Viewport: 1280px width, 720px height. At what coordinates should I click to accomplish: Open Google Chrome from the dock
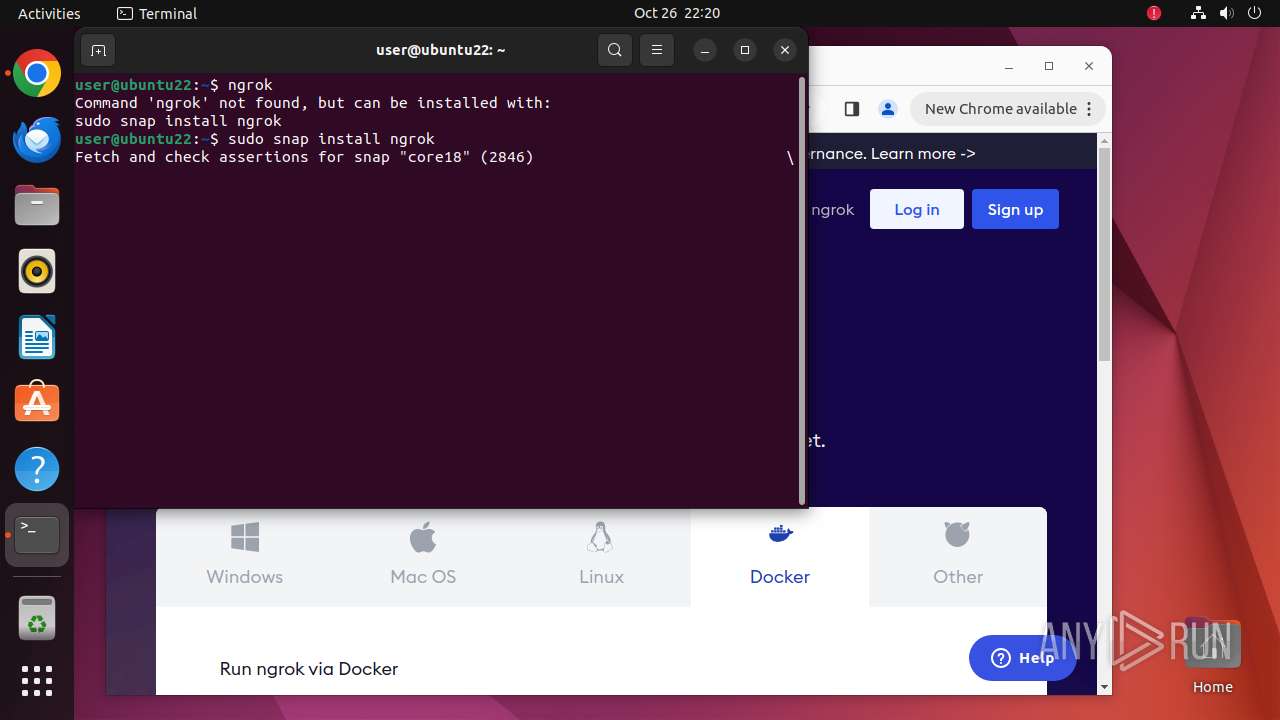(x=37, y=73)
